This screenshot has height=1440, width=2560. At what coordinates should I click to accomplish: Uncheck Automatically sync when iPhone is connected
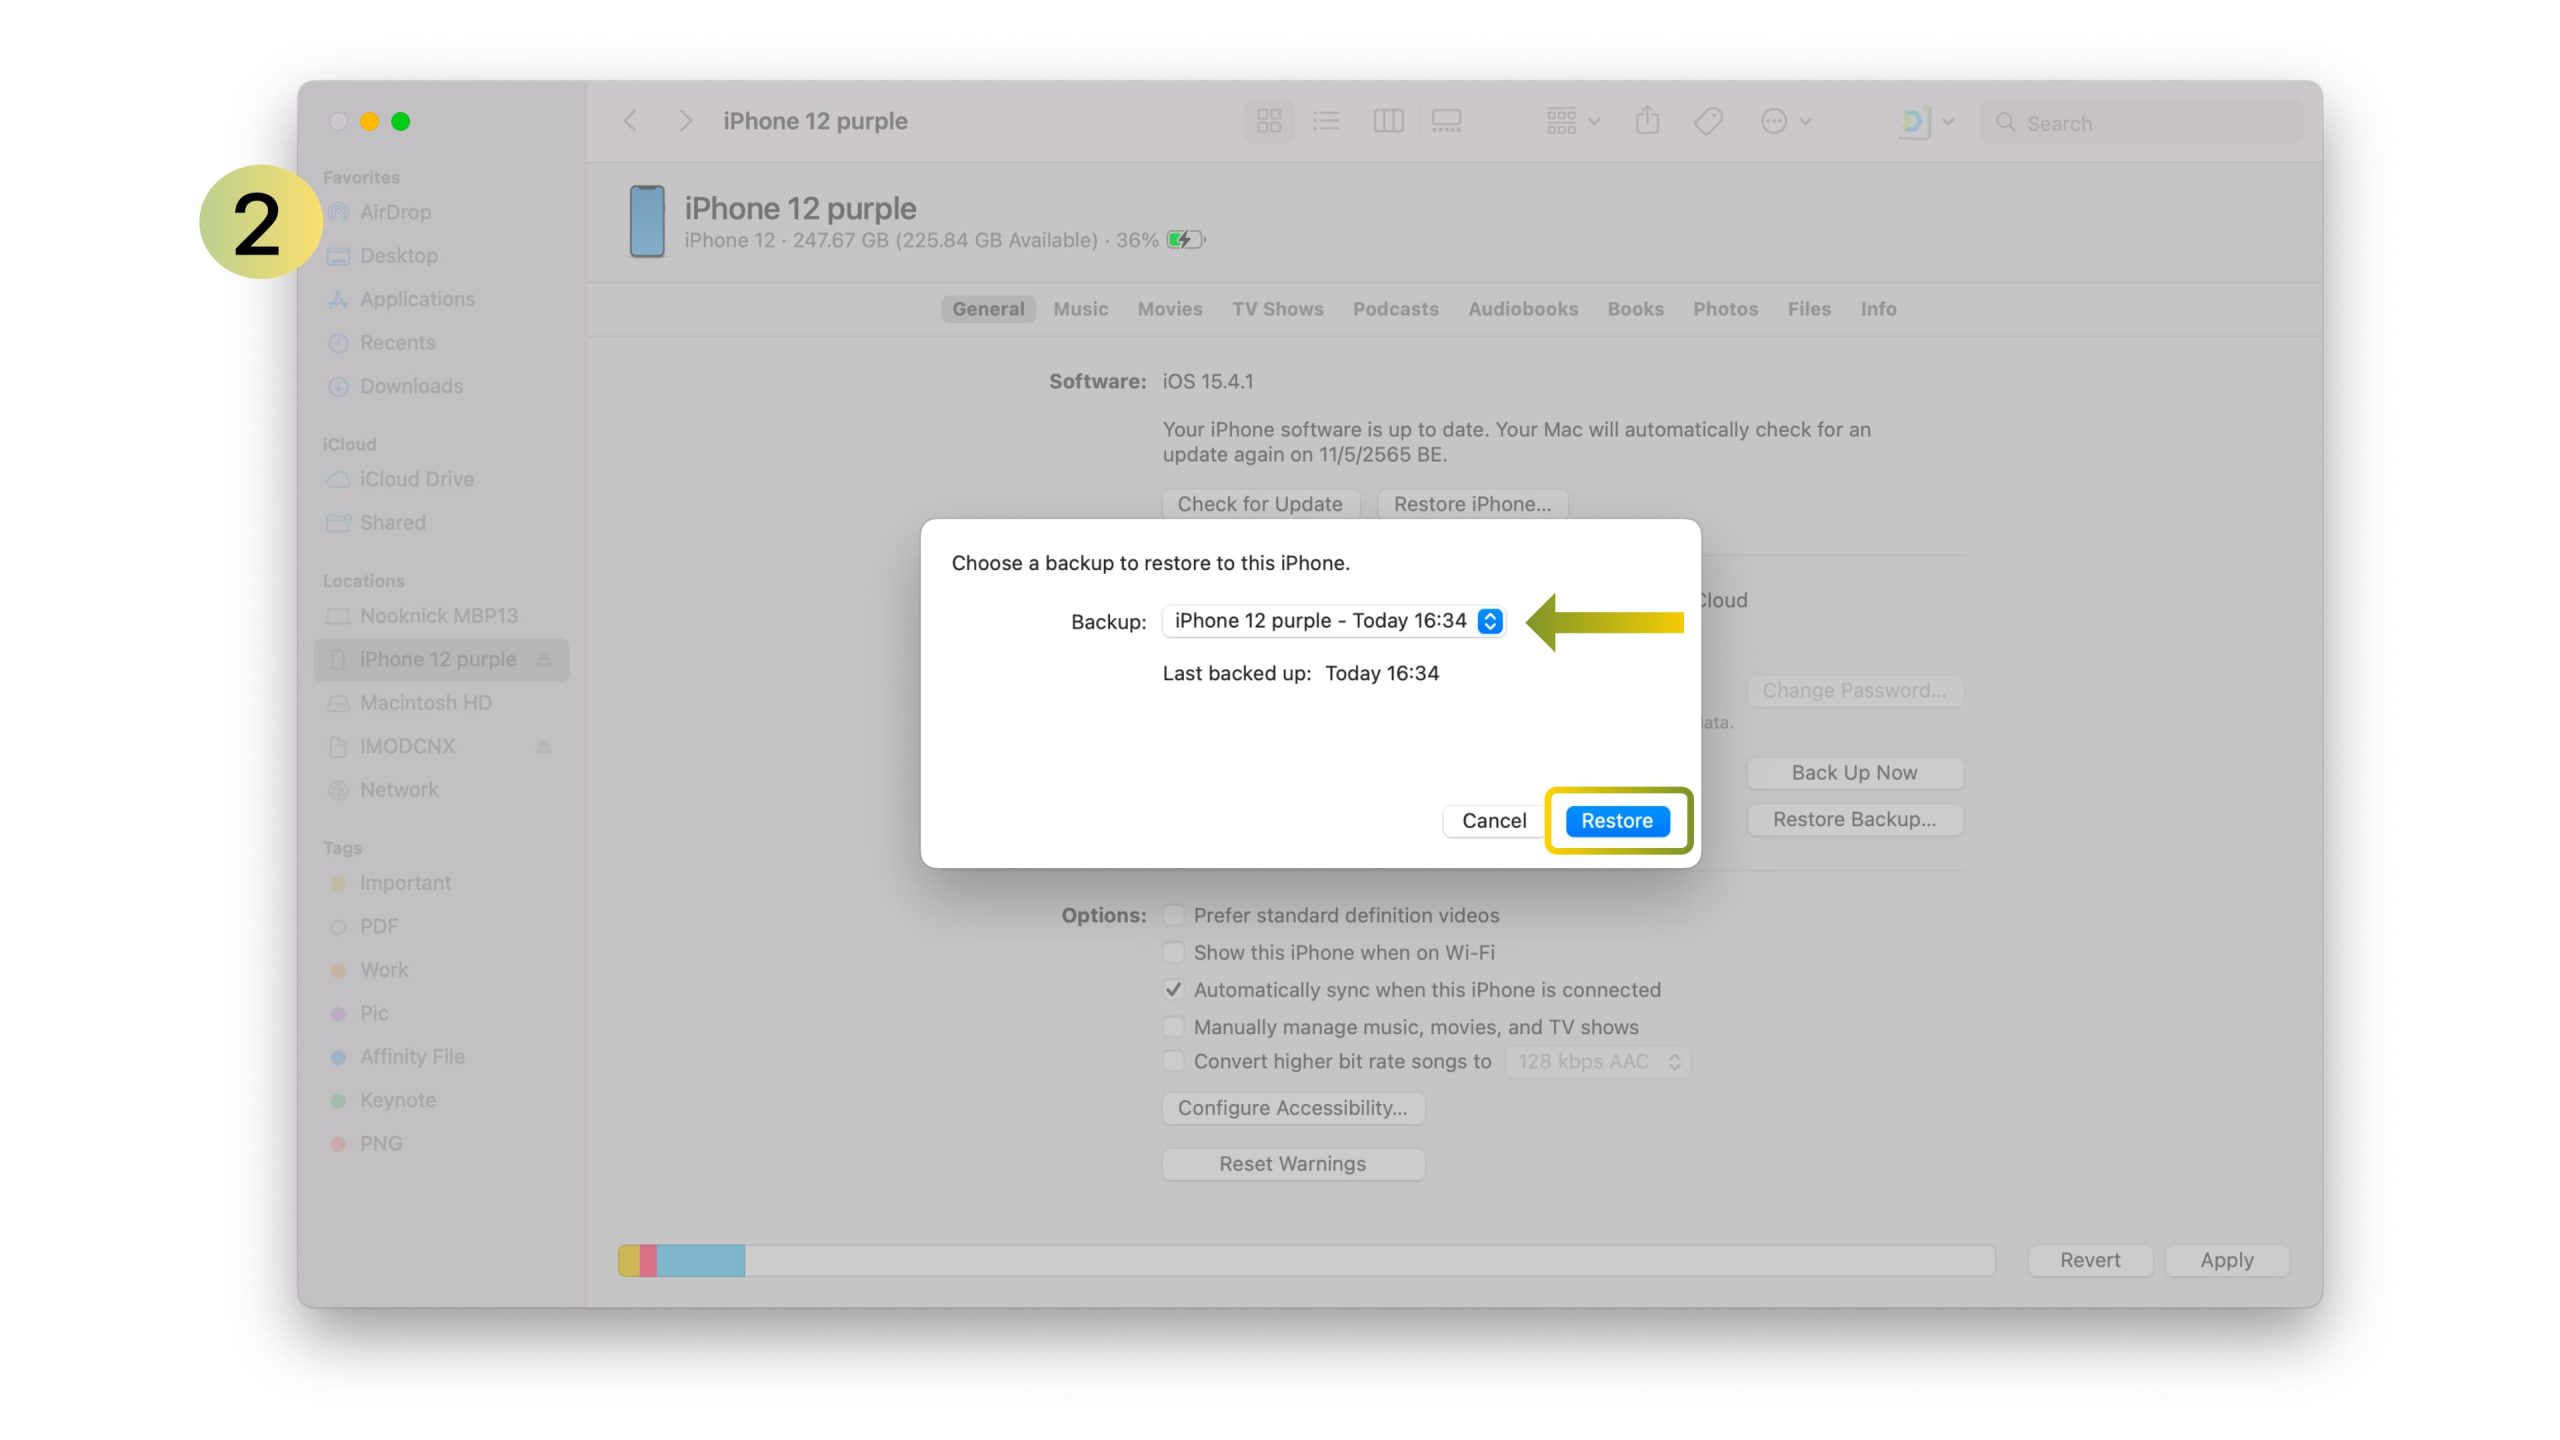tap(1173, 989)
